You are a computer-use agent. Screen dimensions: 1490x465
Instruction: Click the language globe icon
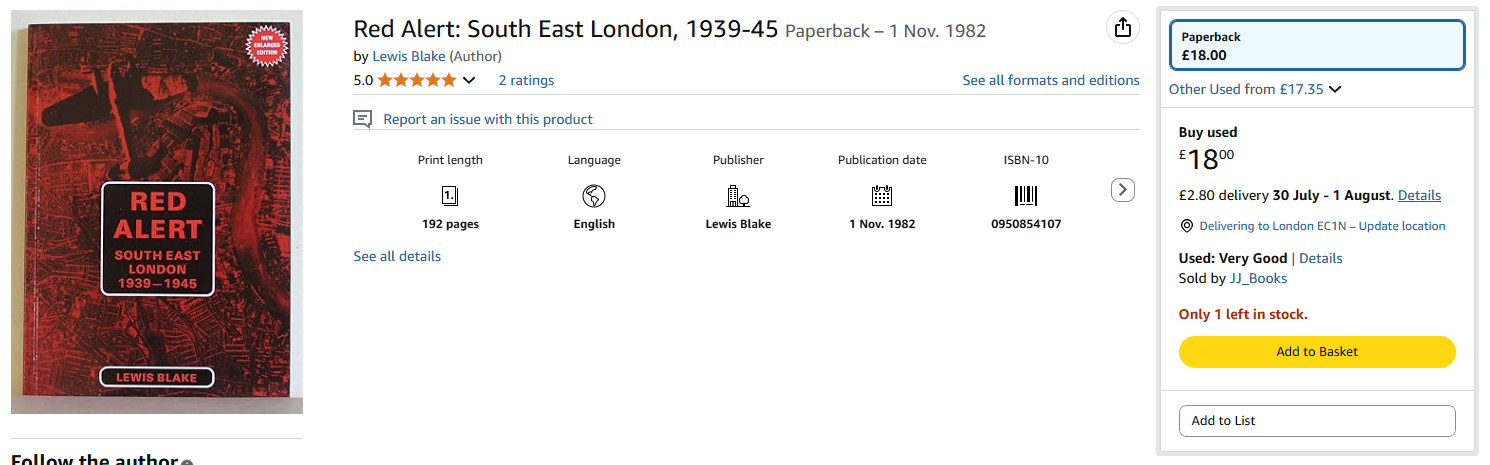[594, 196]
